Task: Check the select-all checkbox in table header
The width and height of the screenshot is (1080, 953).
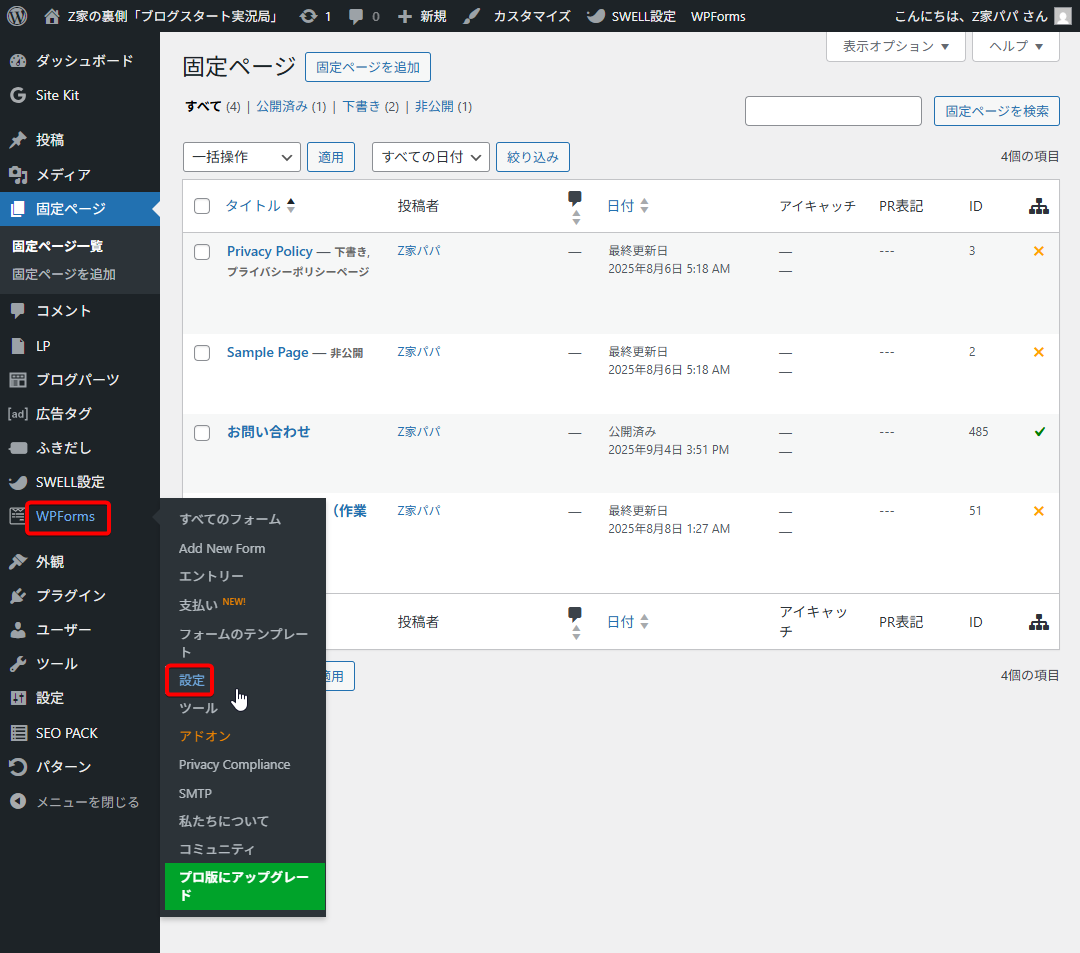Action: tap(202, 206)
